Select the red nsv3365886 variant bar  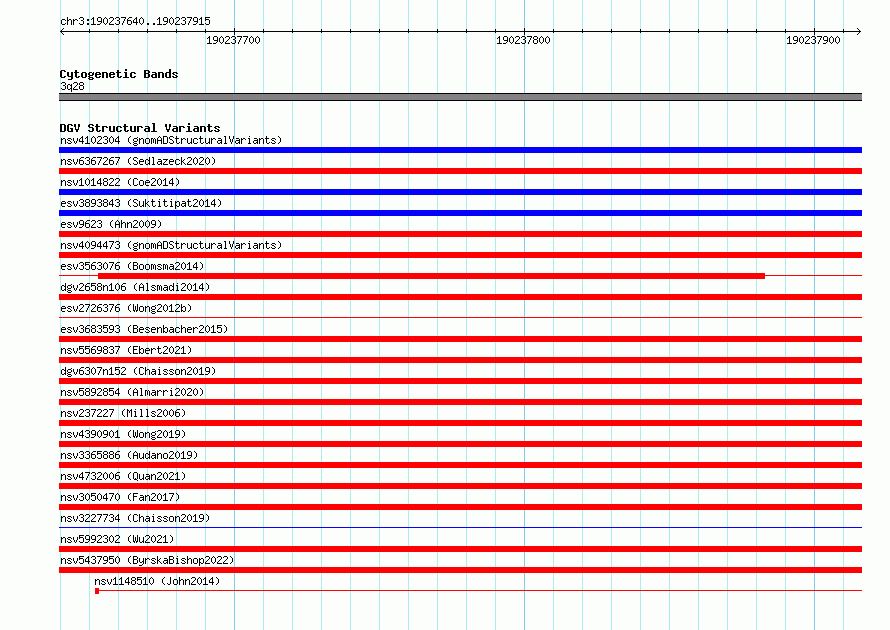click(460, 465)
